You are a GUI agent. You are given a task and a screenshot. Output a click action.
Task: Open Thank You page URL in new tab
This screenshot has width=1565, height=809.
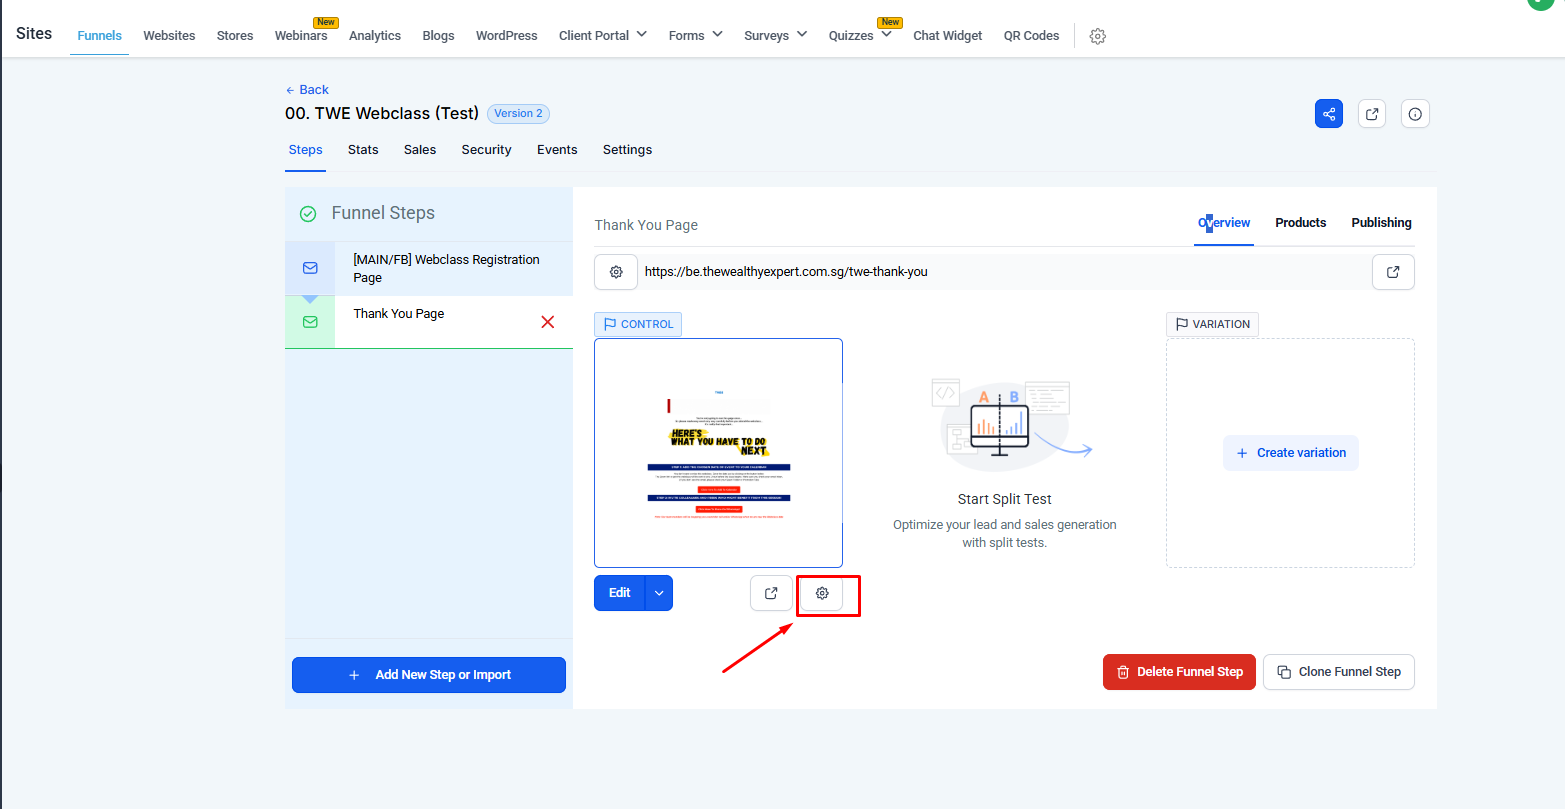[x=1393, y=272]
